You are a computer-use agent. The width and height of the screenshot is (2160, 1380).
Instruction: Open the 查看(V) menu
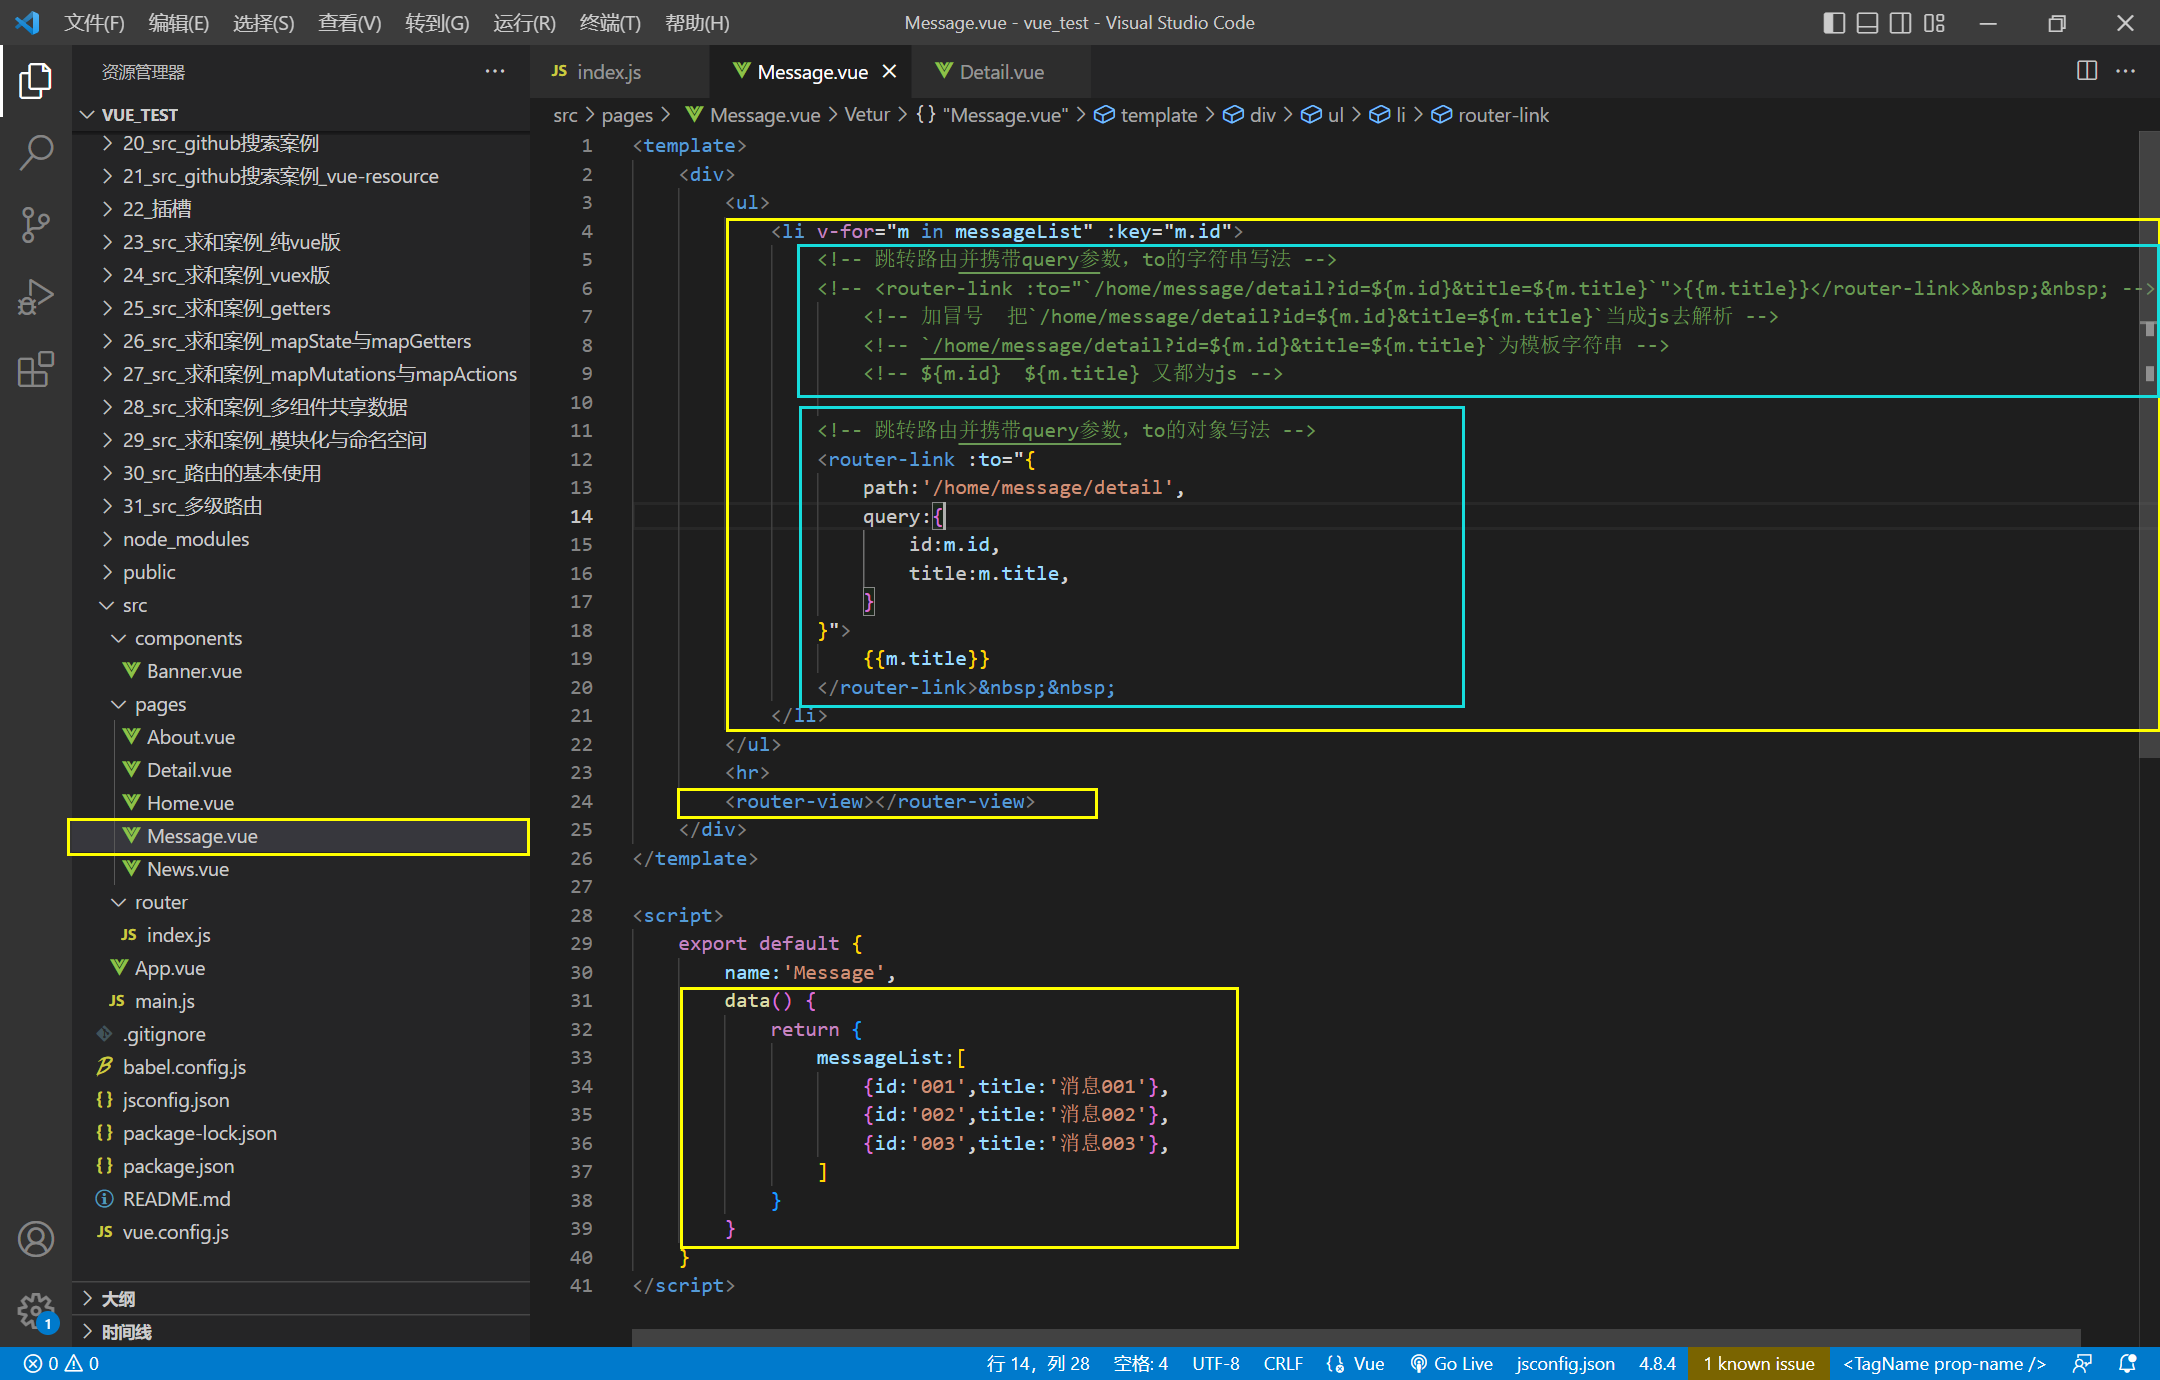[349, 22]
